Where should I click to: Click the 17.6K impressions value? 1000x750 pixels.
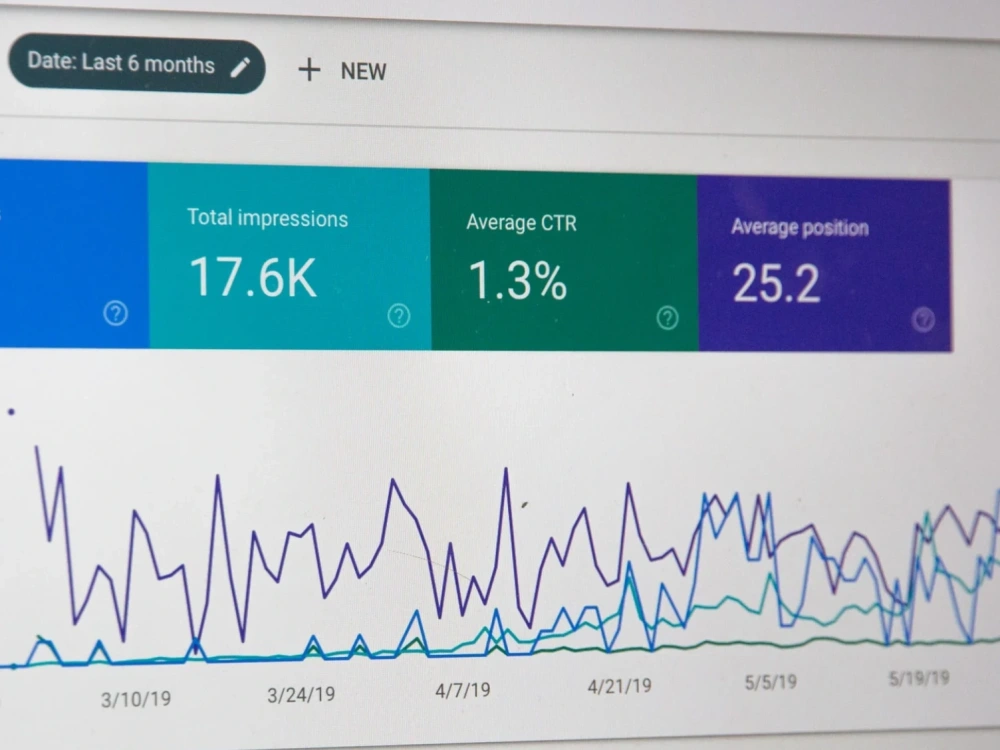(x=253, y=277)
